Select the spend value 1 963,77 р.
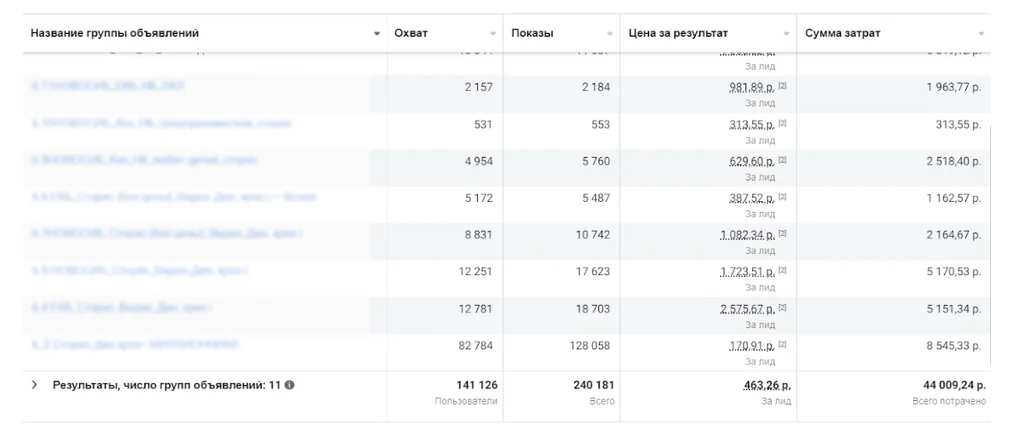 pyautogui.click(x=953, y=87)
